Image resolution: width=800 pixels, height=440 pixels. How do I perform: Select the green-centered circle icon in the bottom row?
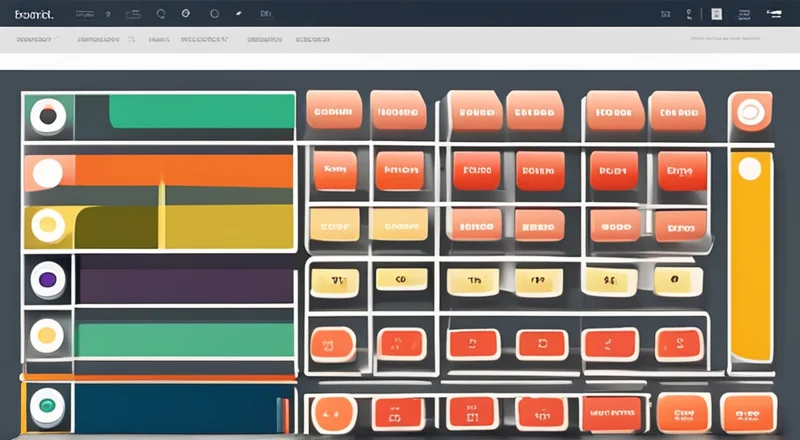[x=47, y=406]
